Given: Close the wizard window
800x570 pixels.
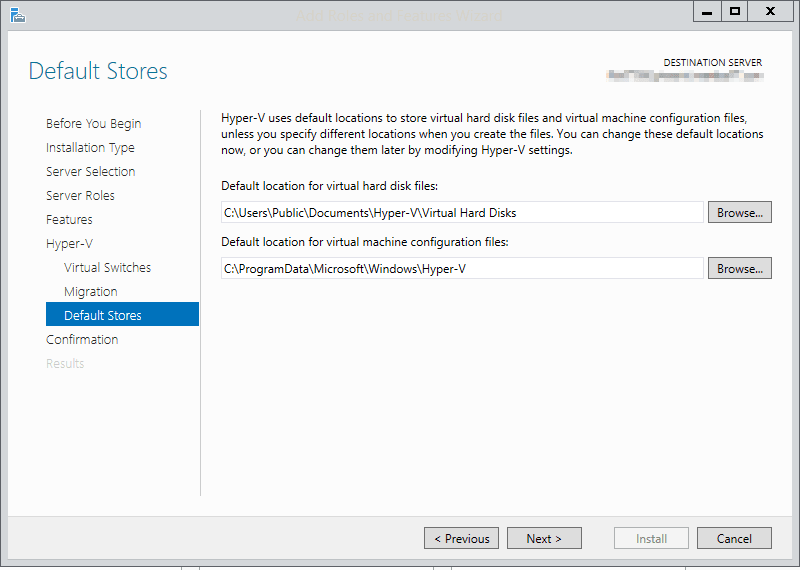Looking at the screenshot, I should [770, 11].
